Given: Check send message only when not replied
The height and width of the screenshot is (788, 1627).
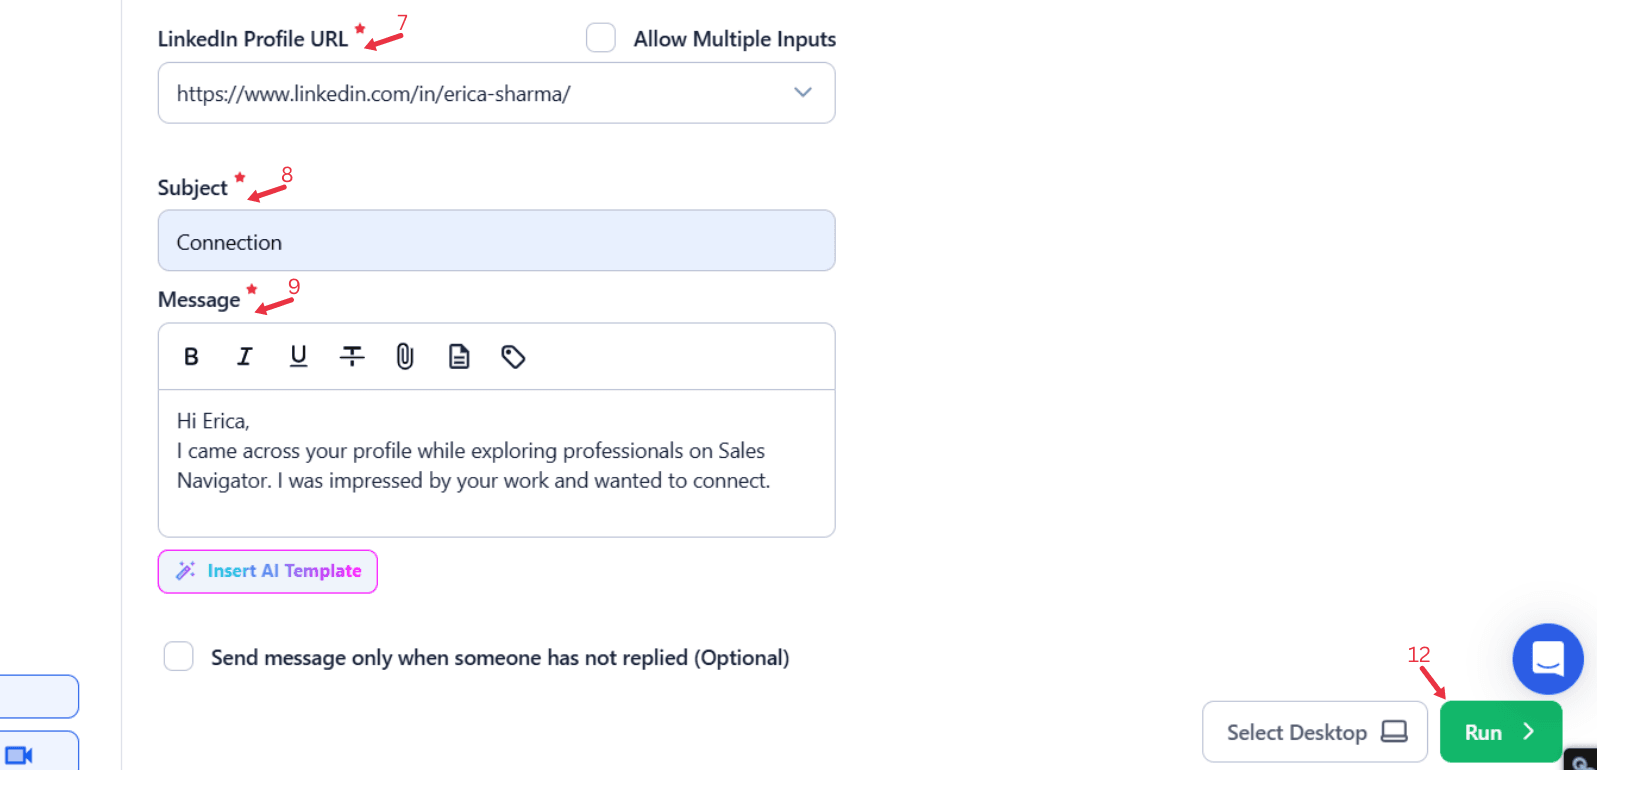Looking at the screenshot, I should click(x=178, y=656).
